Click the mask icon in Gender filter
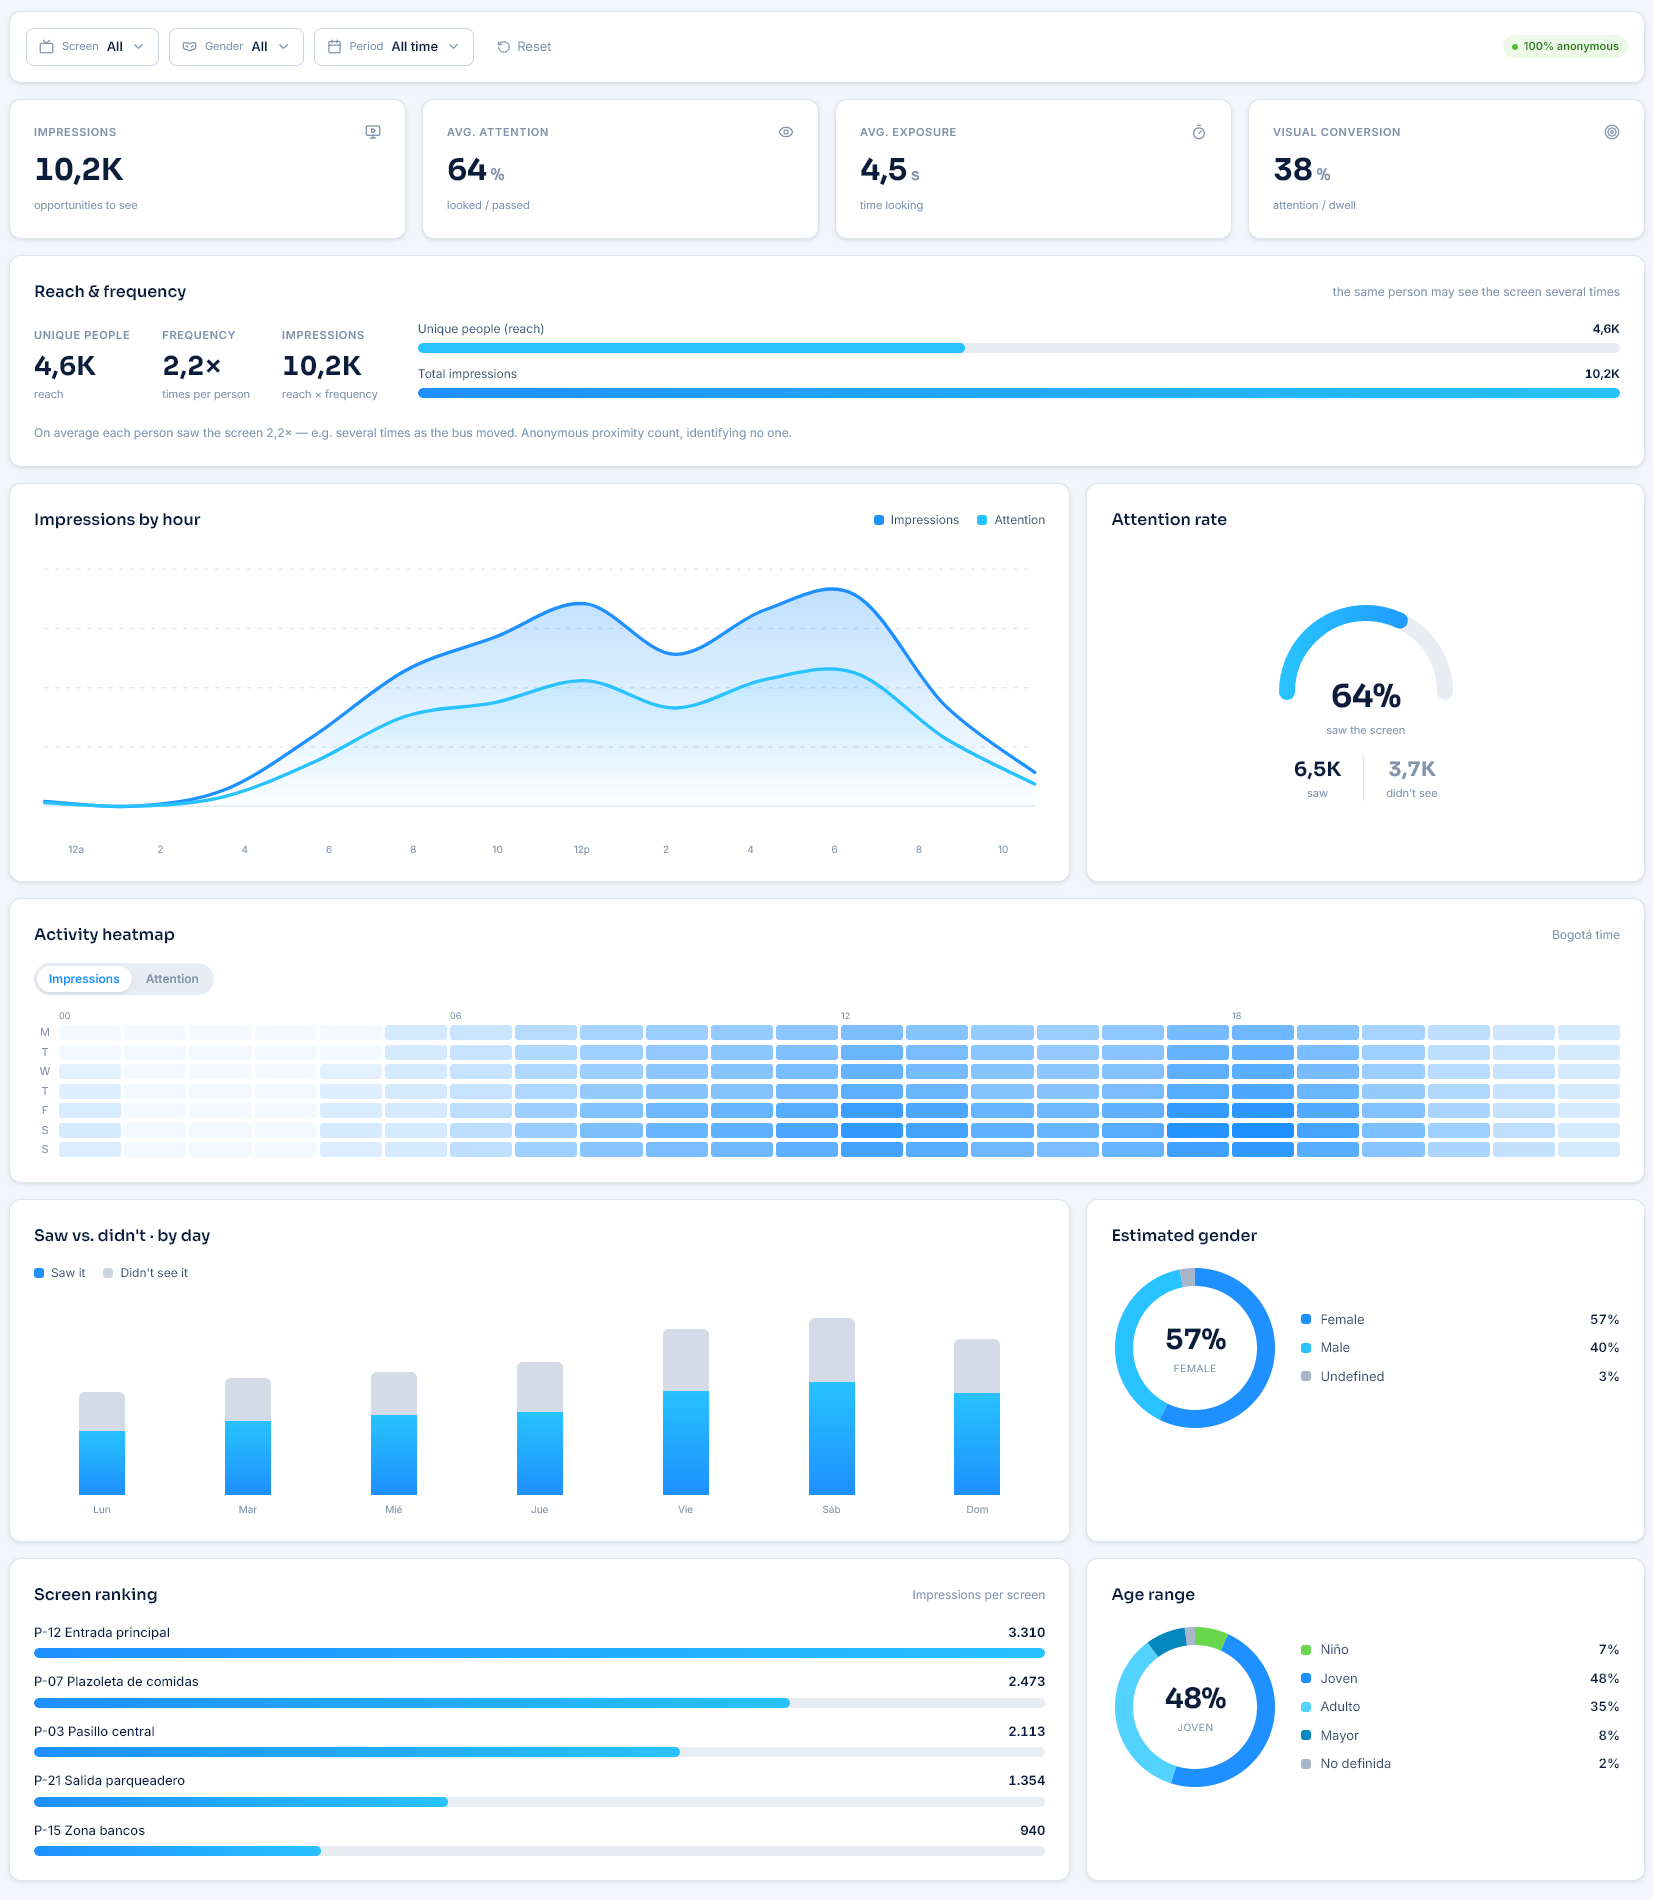This screenshot has height=1900, width=1653. point(190,47)
